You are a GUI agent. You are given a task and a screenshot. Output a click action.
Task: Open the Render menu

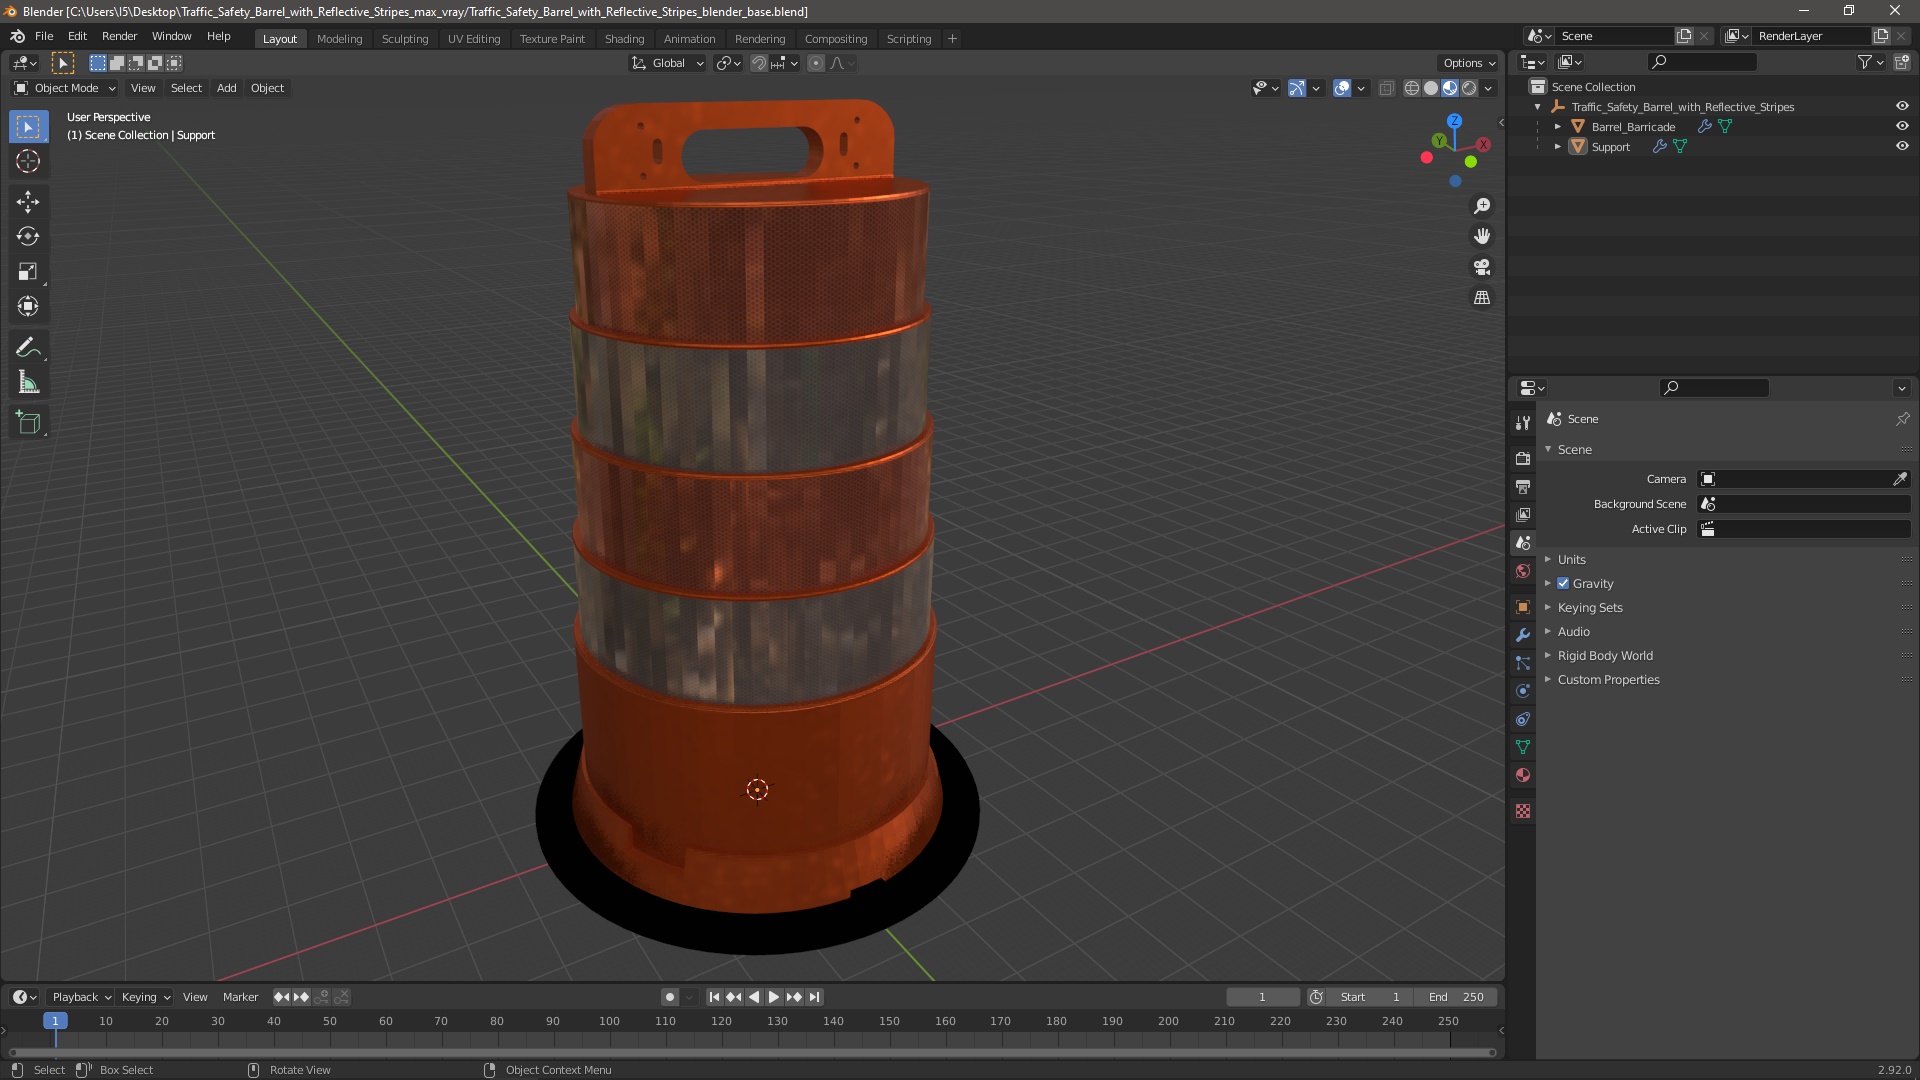click(x=119, y=36)
